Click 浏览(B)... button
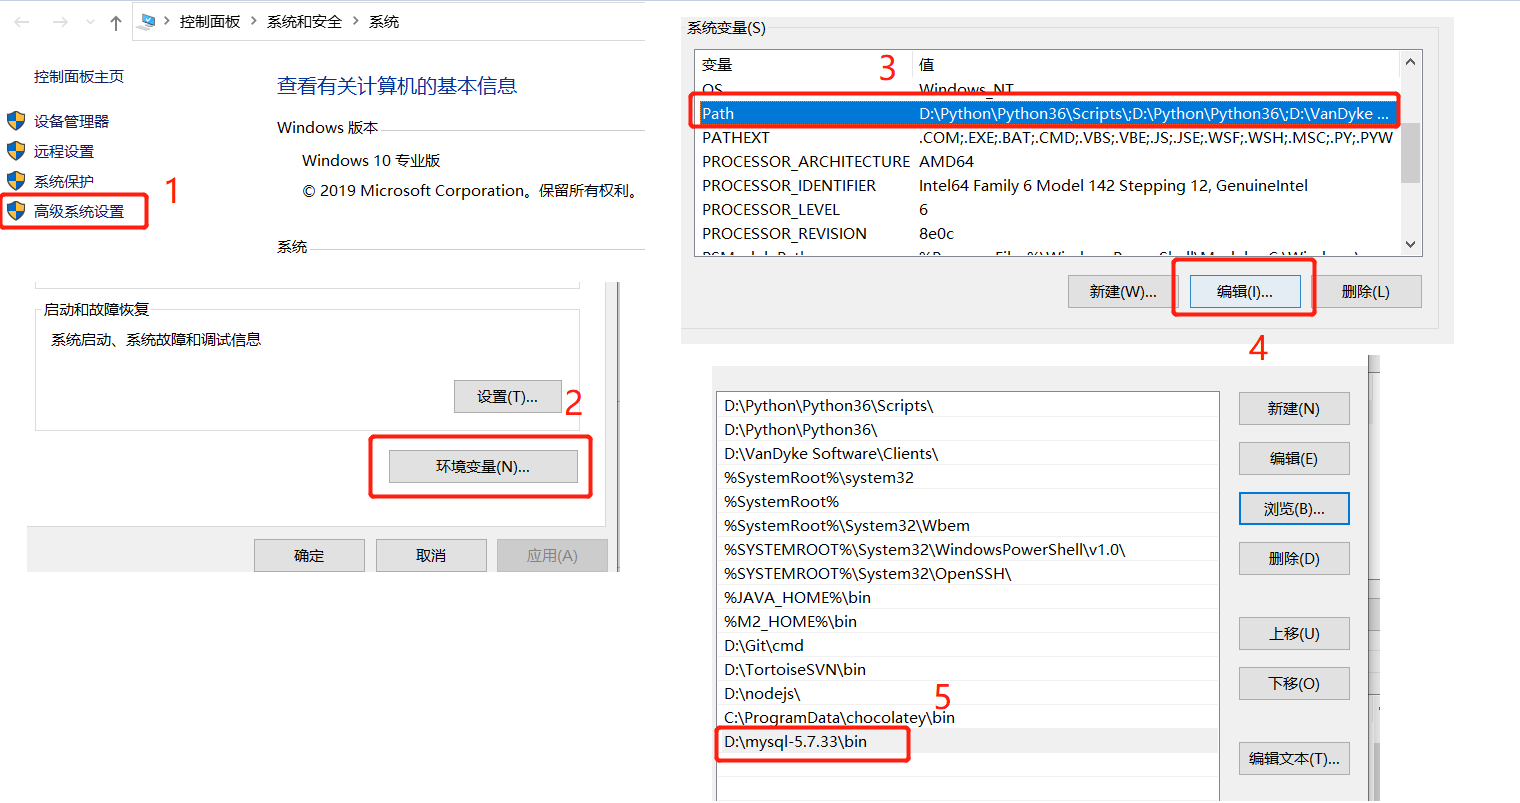This screenshot has width=1520, height=803. point(1294,508)
